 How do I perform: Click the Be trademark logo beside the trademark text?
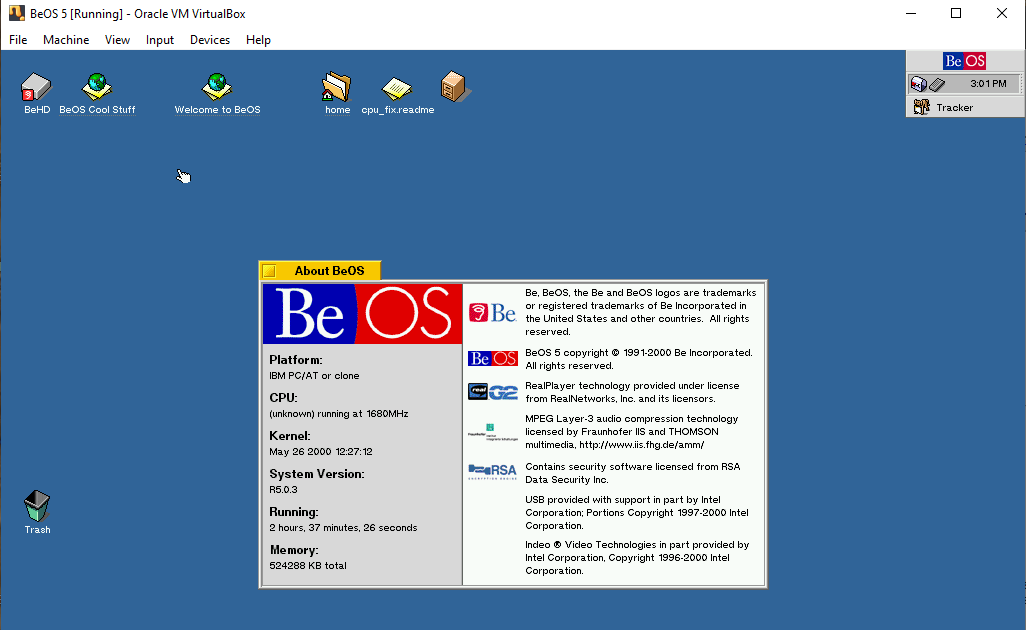491,312
